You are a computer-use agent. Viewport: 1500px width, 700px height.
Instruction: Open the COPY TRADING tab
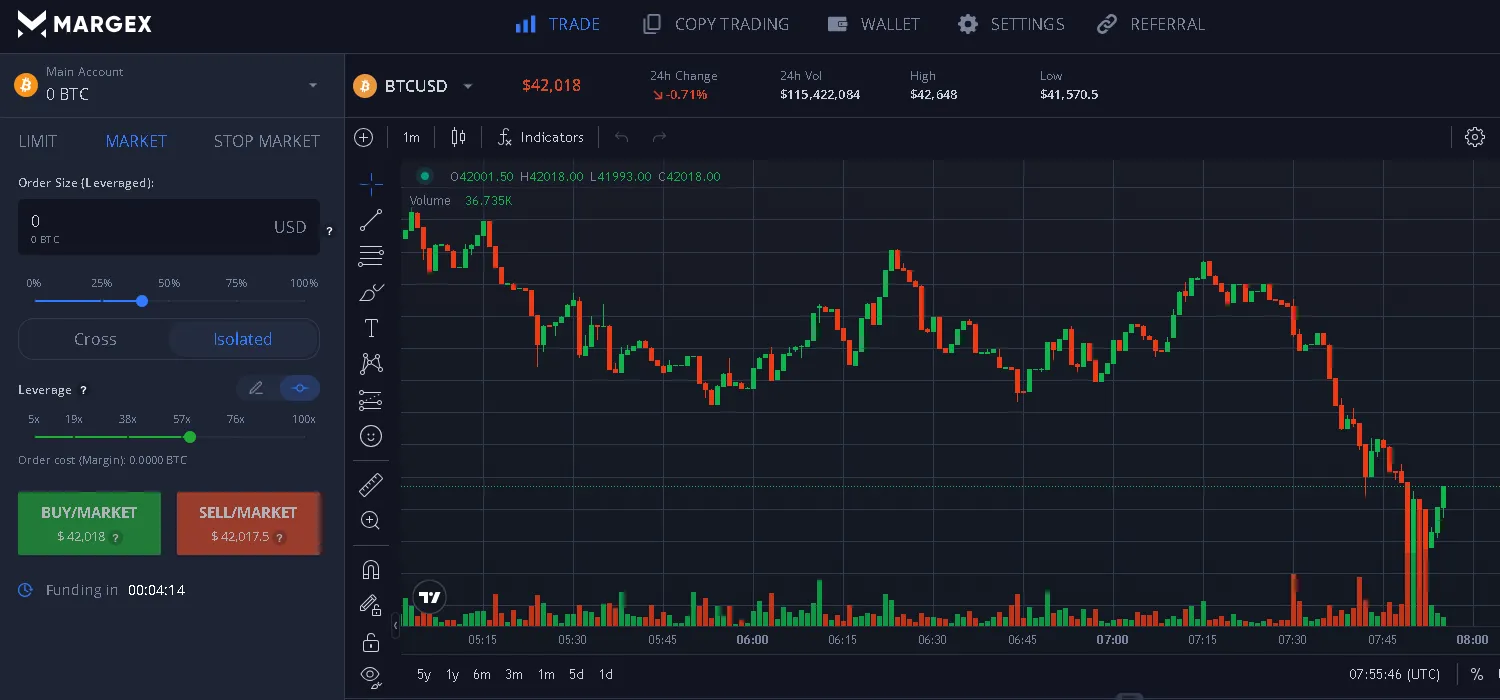click(716, 24)
